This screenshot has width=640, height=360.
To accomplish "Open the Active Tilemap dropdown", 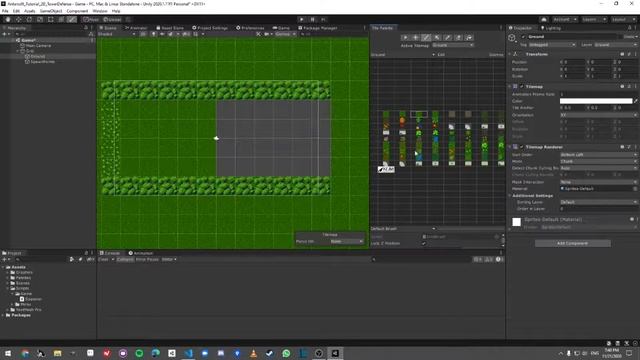I will point(453,45).
